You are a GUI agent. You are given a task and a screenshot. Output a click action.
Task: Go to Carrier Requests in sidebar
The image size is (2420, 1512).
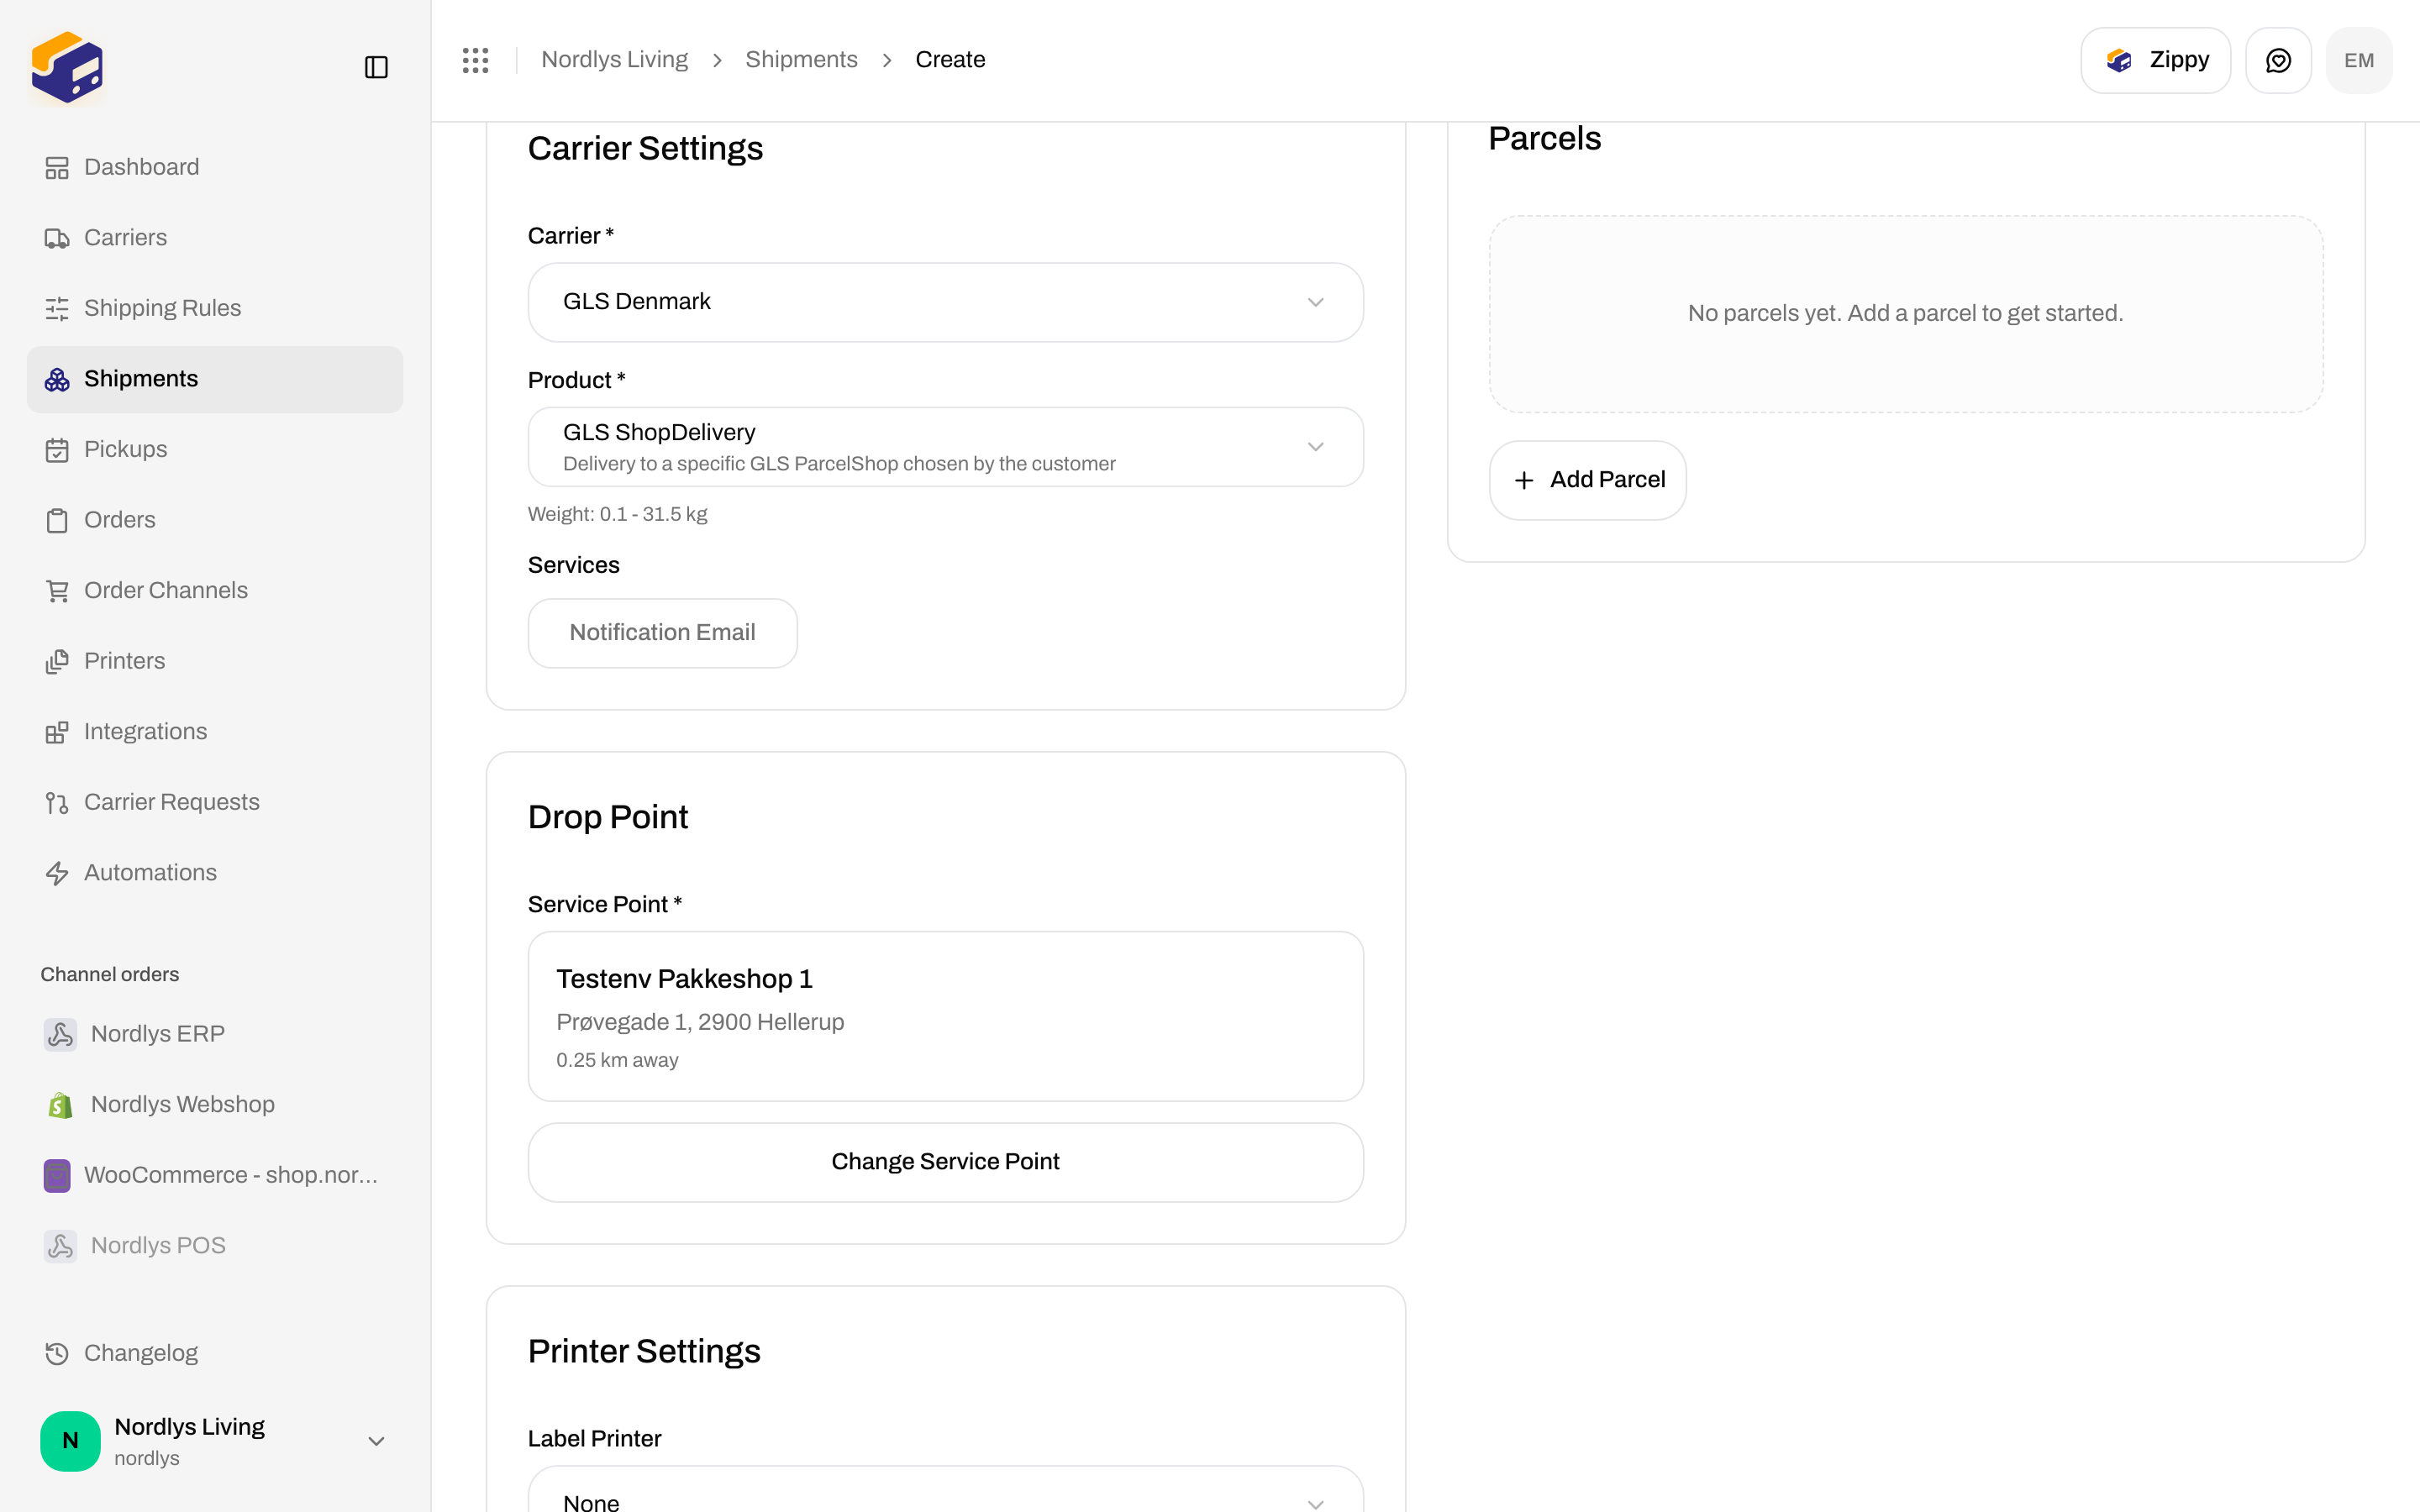pyautogui.click(x=214, y=802)
